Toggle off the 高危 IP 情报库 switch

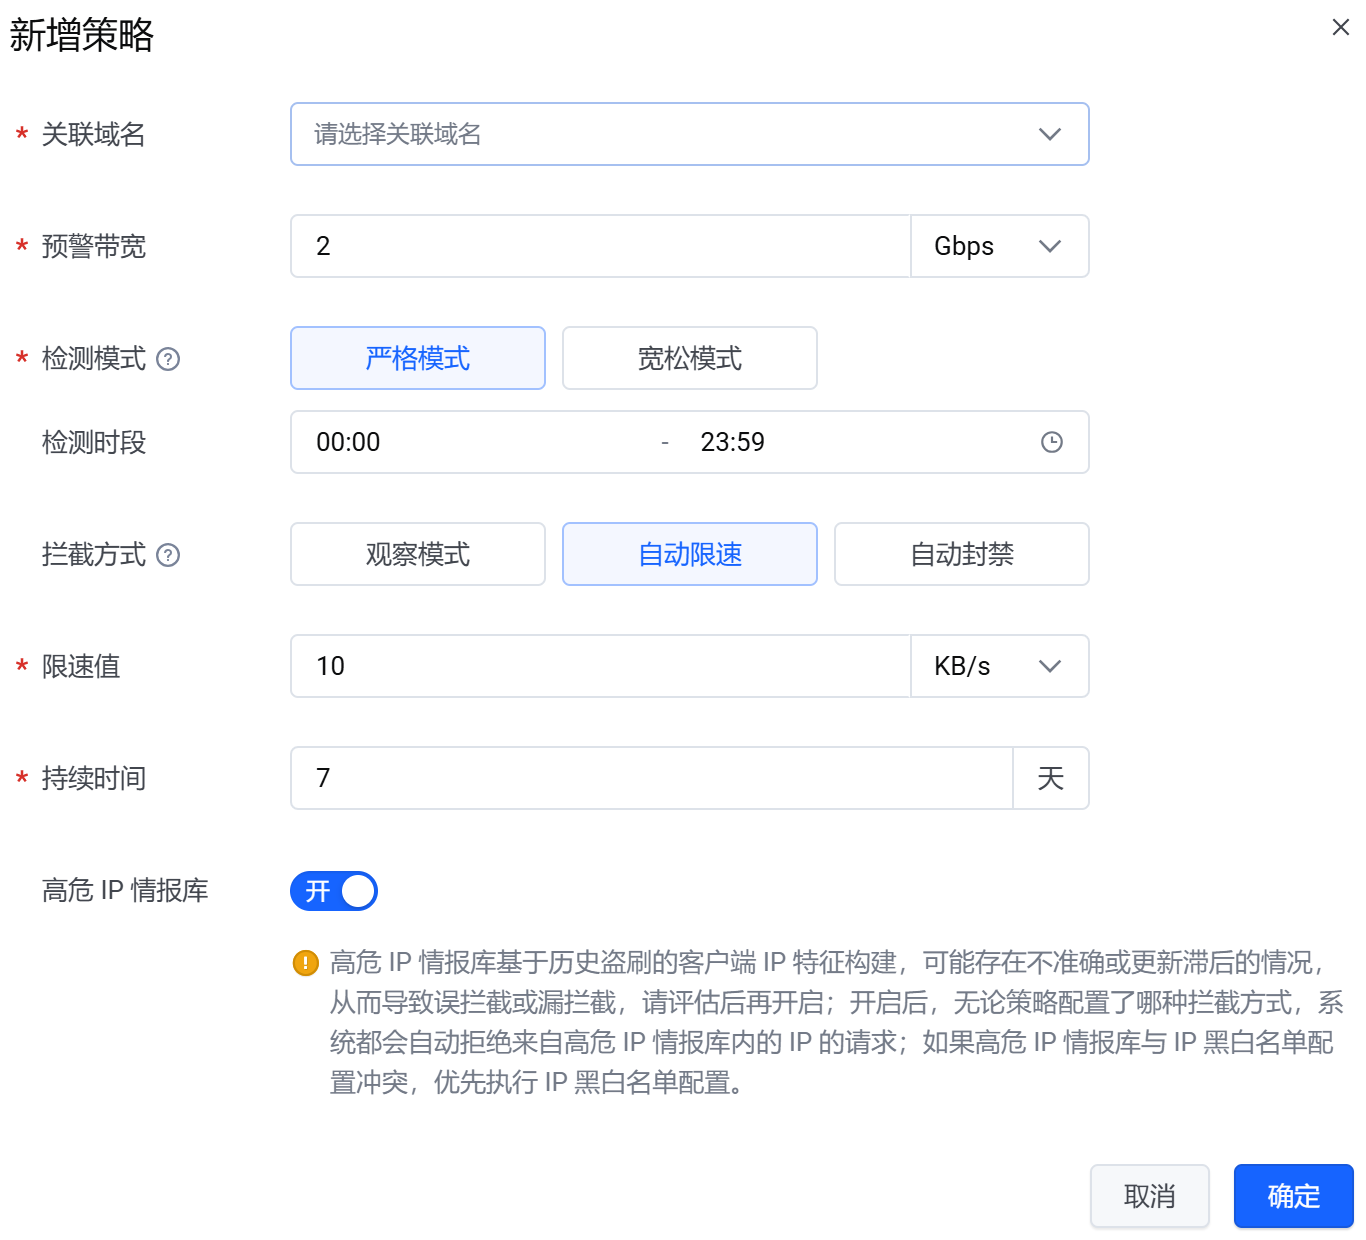coord(334,891)
